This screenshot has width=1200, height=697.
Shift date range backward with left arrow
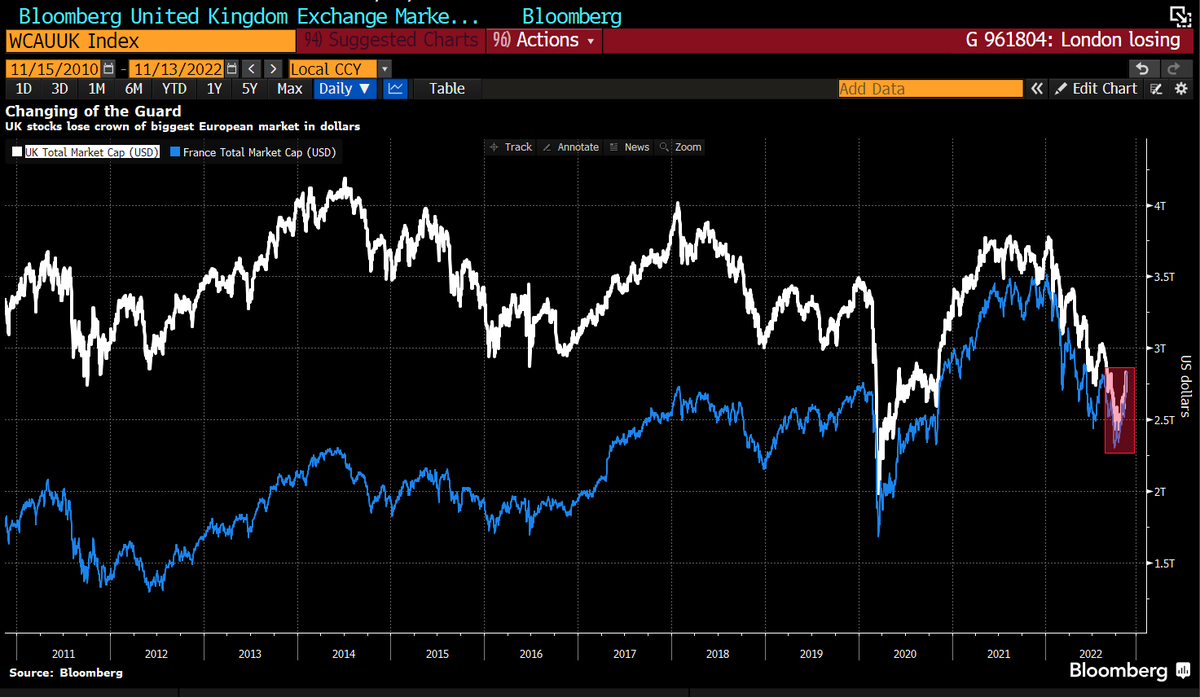click(x=251, y=69)
